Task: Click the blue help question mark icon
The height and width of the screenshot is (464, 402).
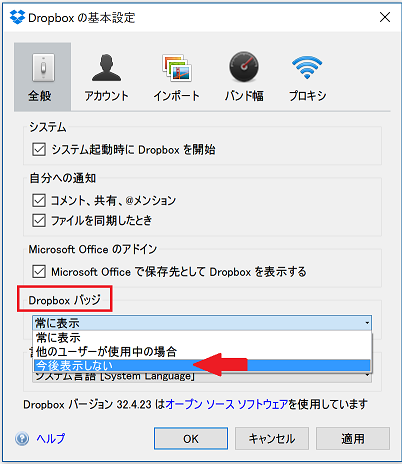Action: click(22, 439)
